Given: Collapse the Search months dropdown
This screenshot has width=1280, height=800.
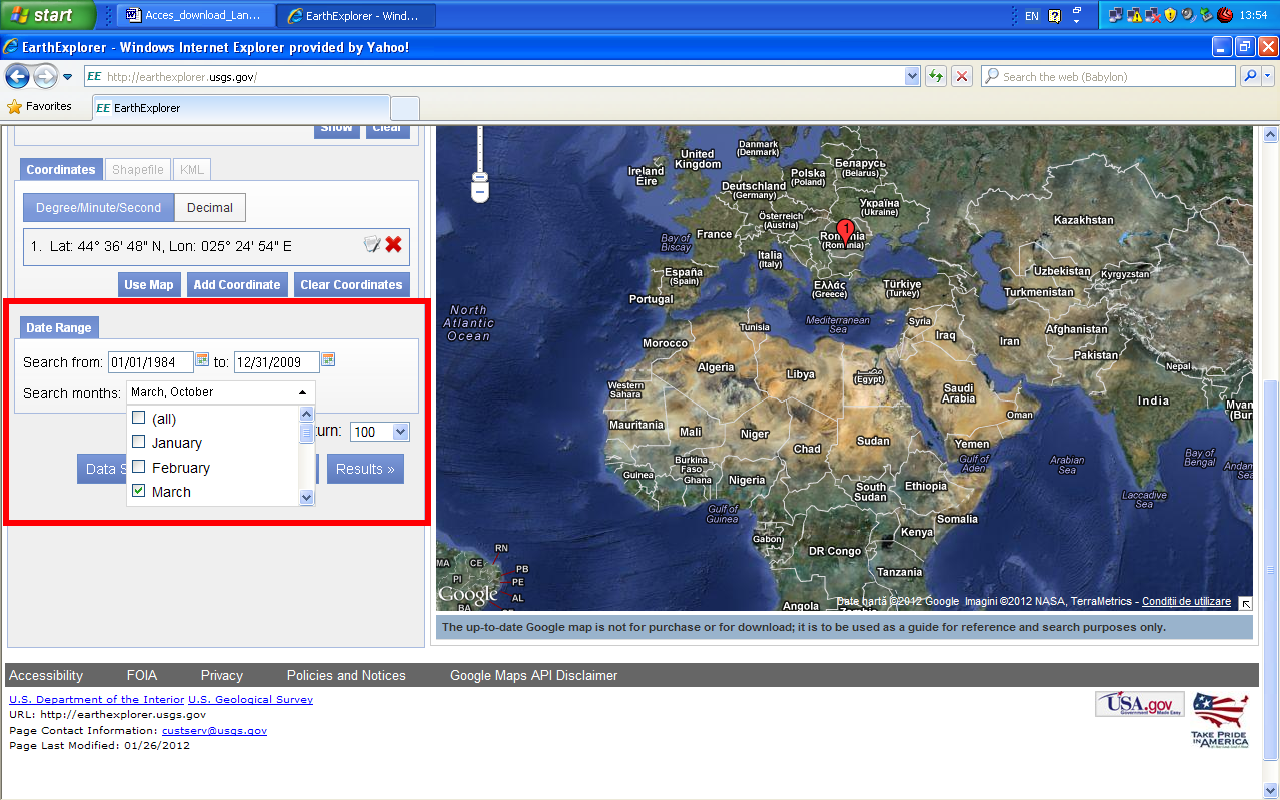Looking at the screenshot, I should point(302,393).
